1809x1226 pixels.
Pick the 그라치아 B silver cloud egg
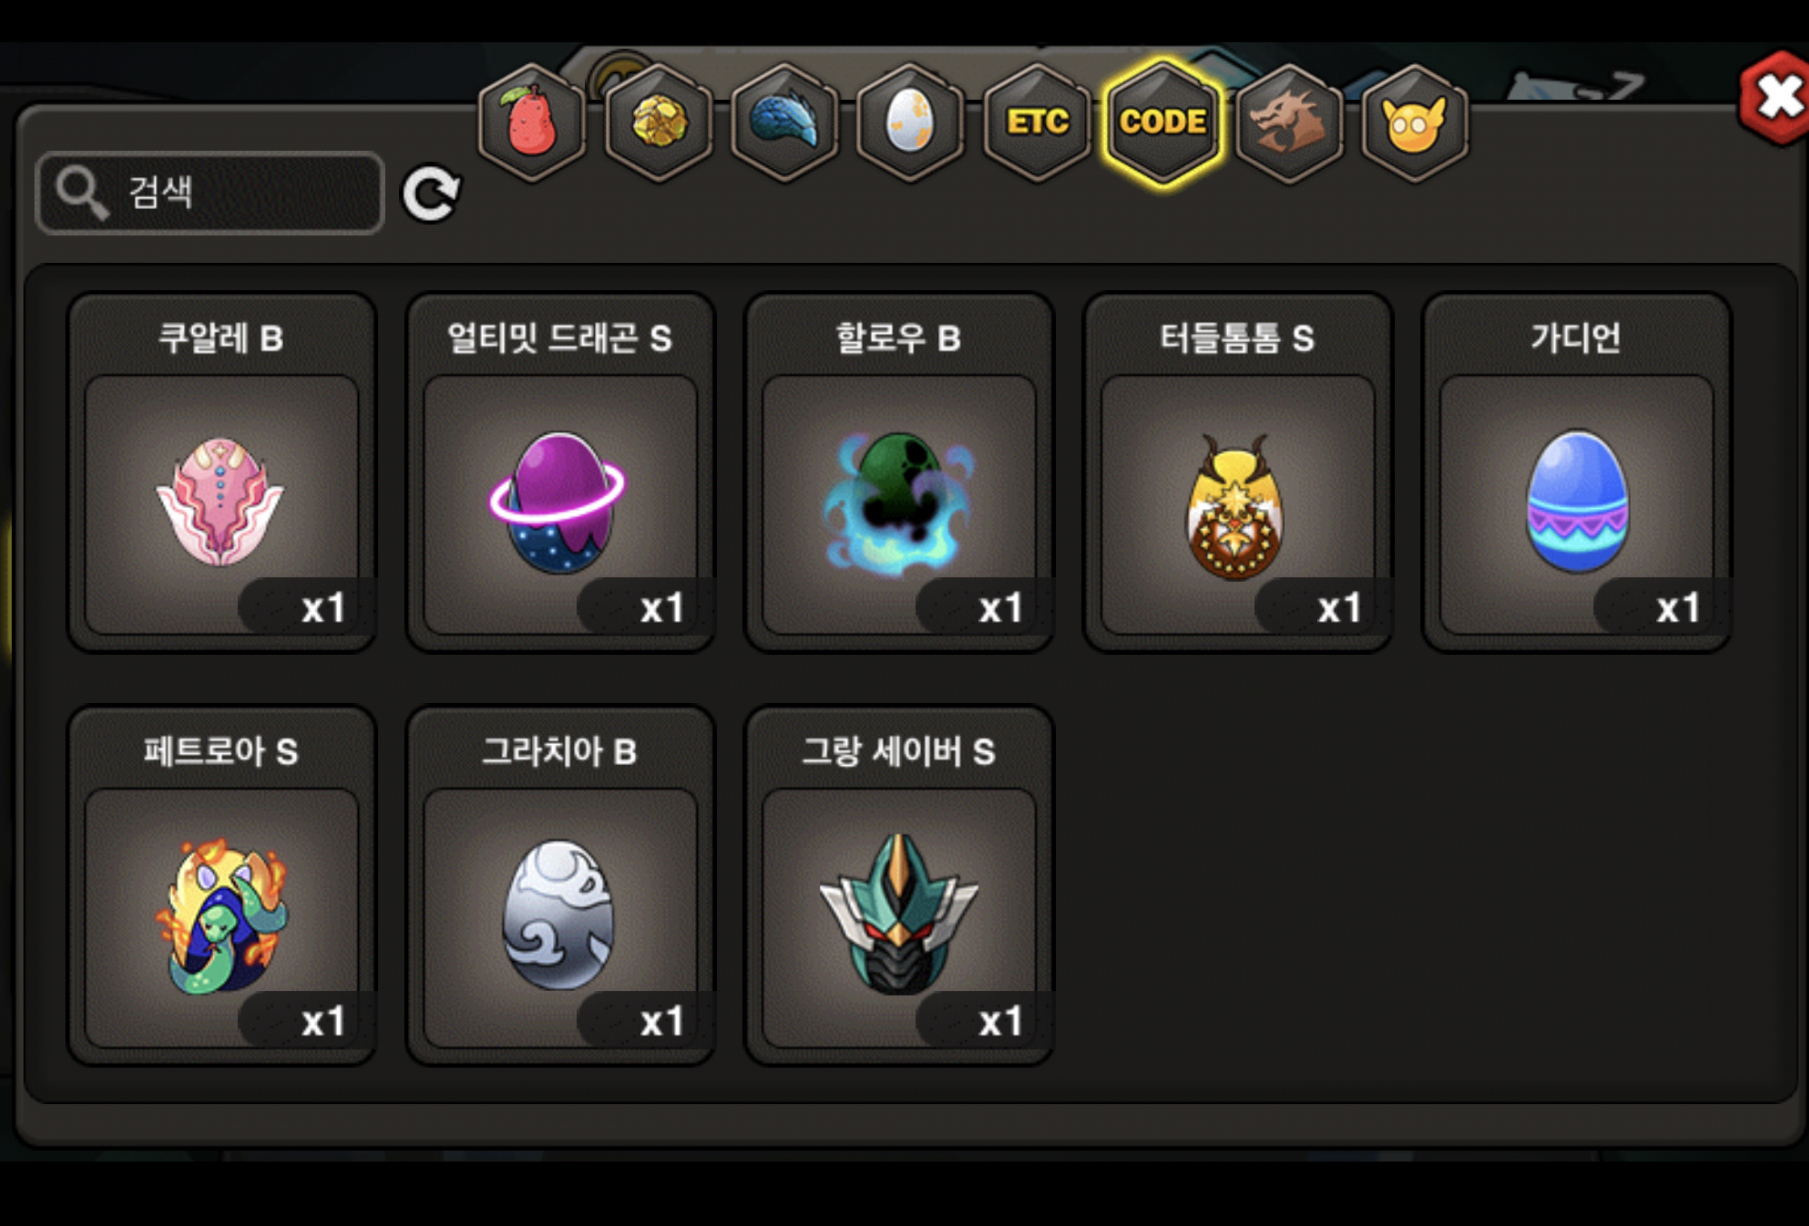(560, 886)
